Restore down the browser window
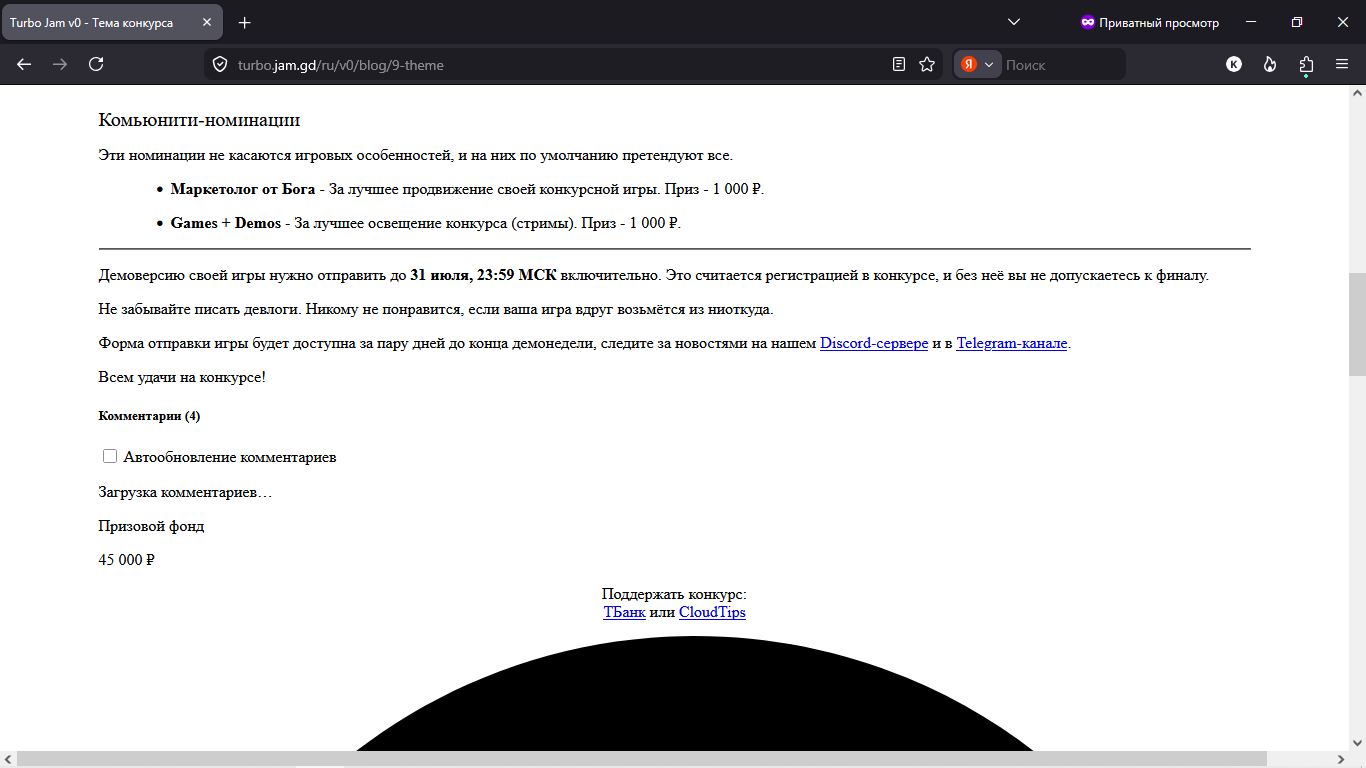The height and width of the screenshot is (768, 1366). [x=1297, y=22]
